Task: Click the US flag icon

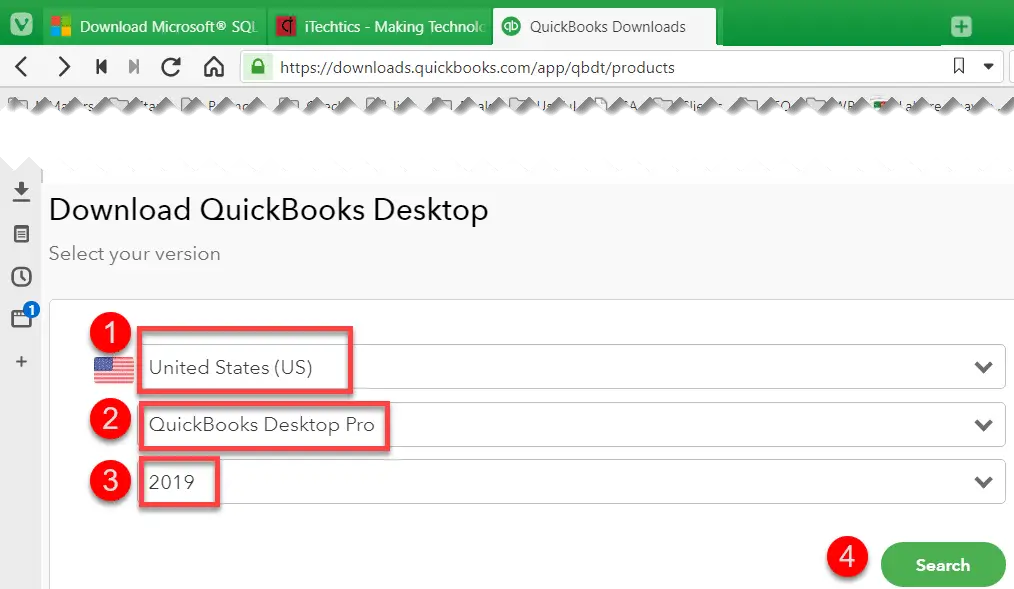Action: tap(114, 370)
